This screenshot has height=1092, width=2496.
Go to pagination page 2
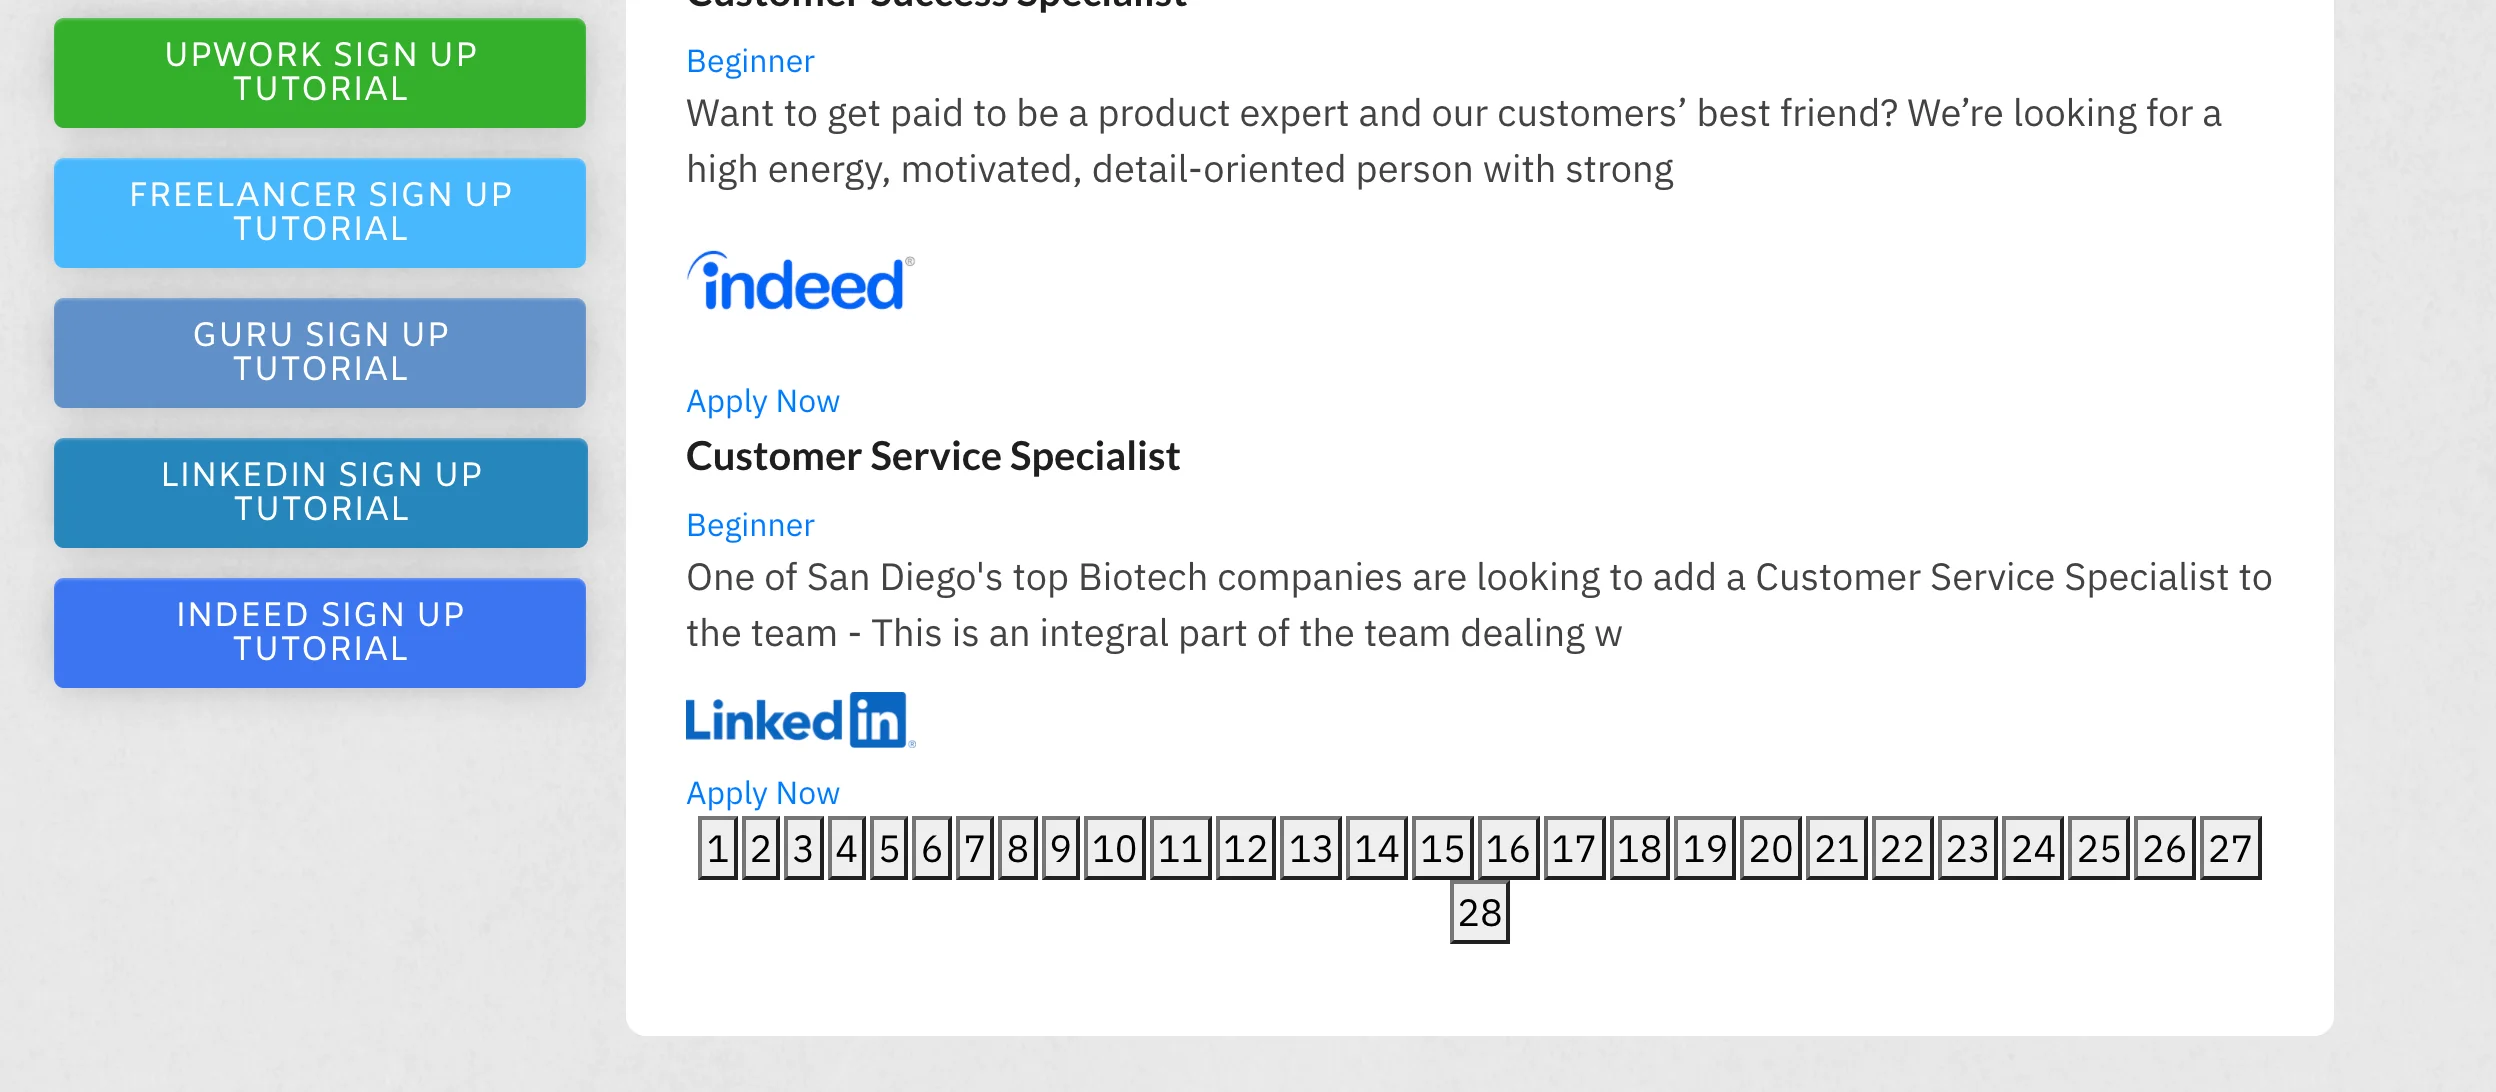(x=760, y=849)
